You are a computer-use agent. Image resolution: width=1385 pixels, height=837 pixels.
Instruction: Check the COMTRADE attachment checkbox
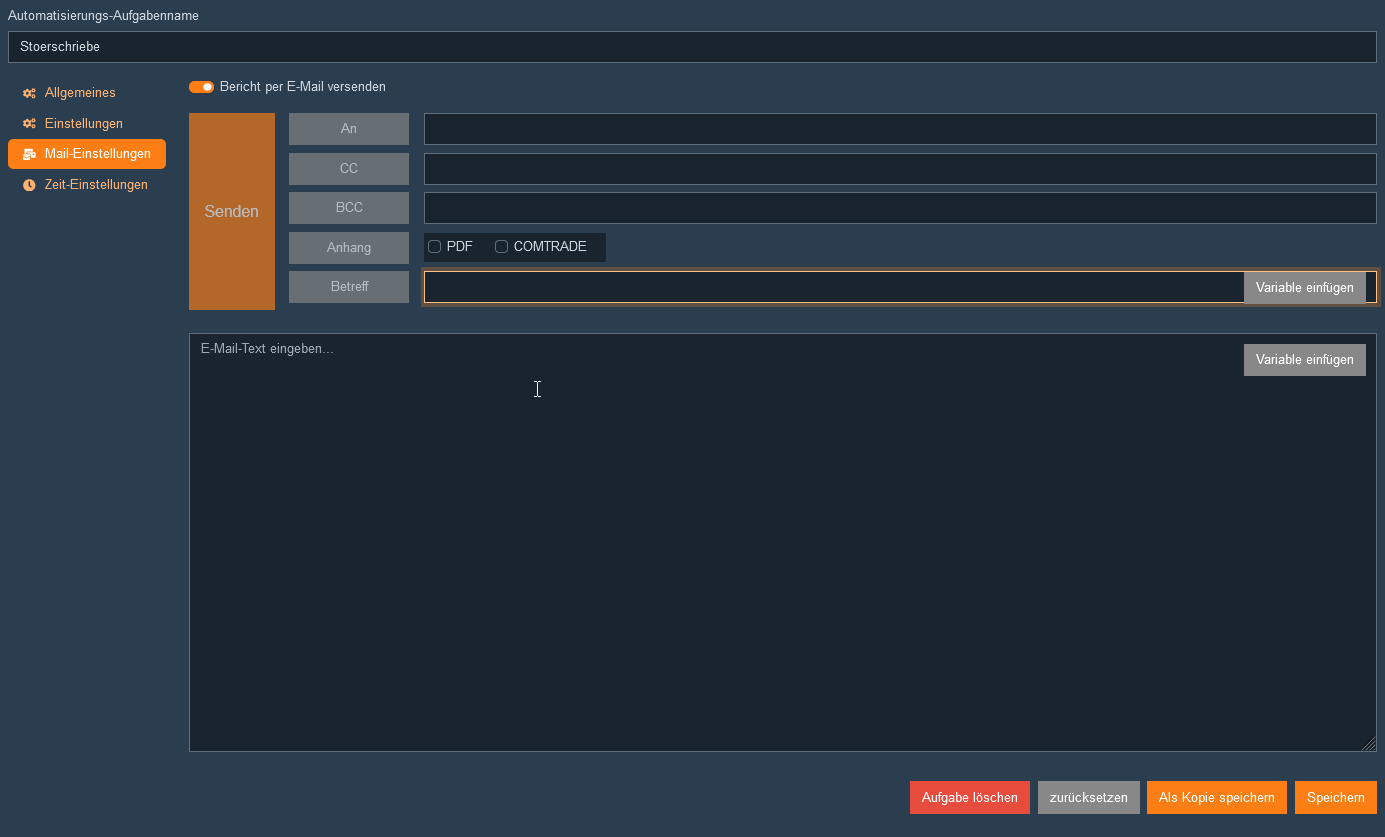[x=502, y=247]
